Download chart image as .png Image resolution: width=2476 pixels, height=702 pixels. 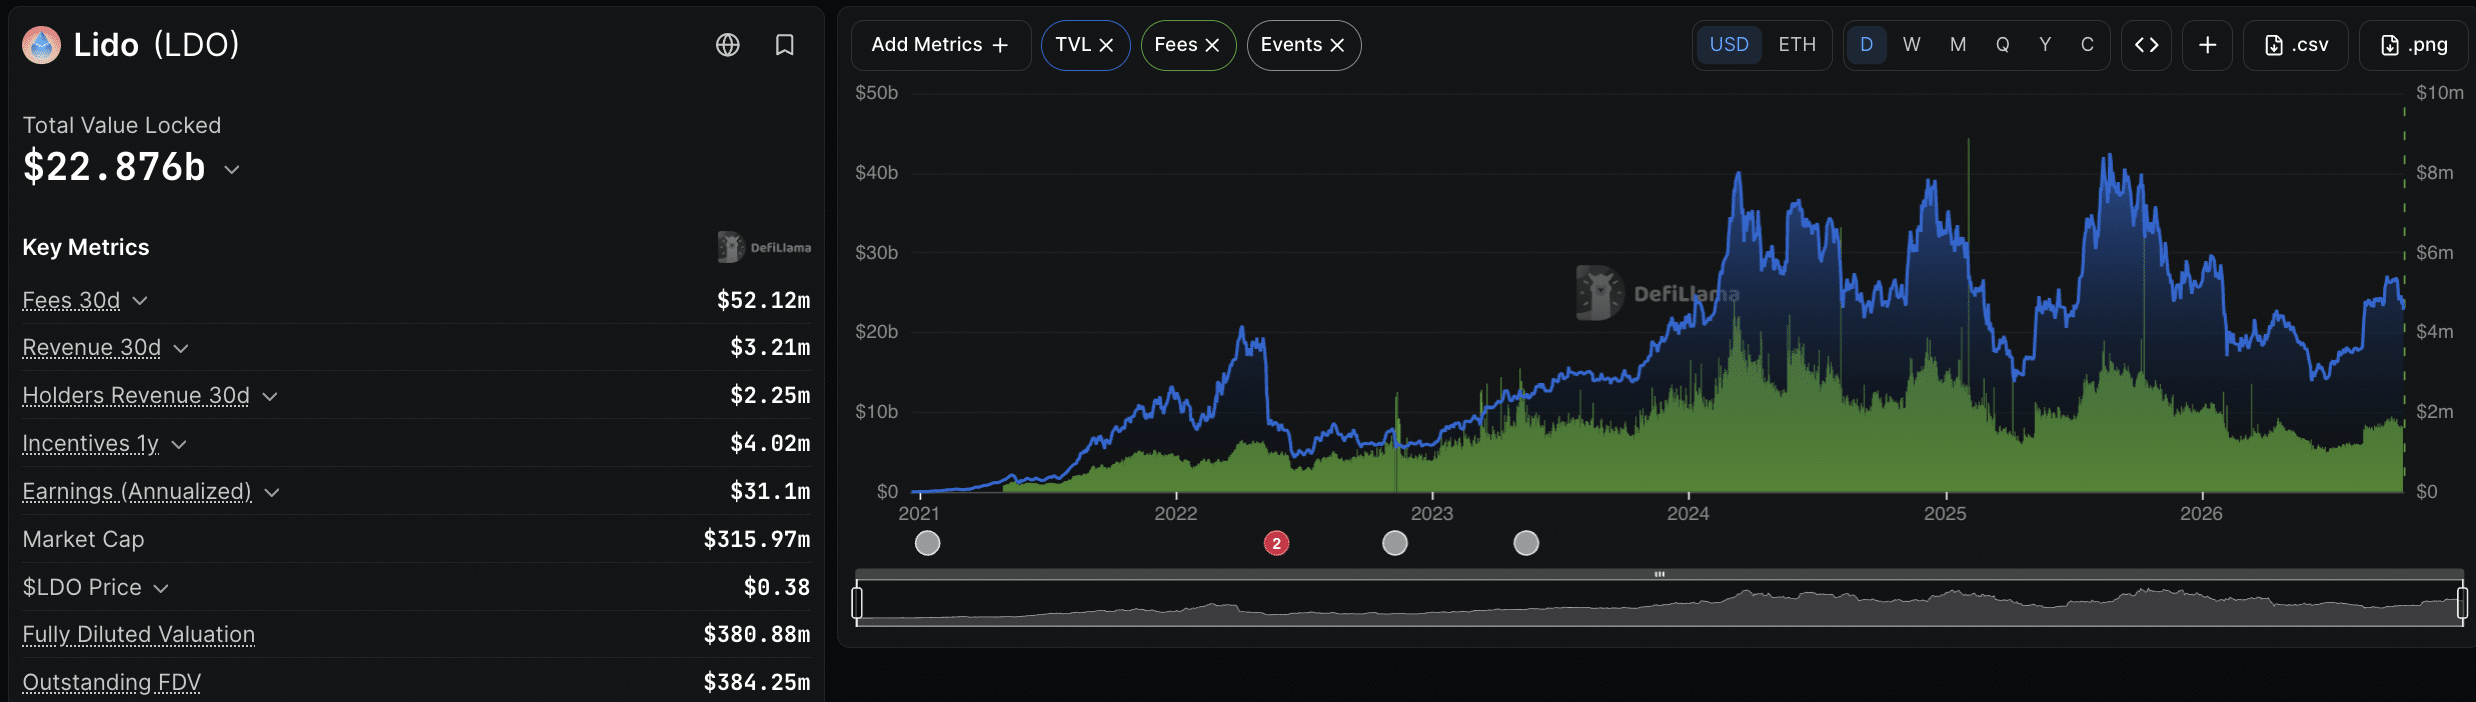tap(2414, 45)
